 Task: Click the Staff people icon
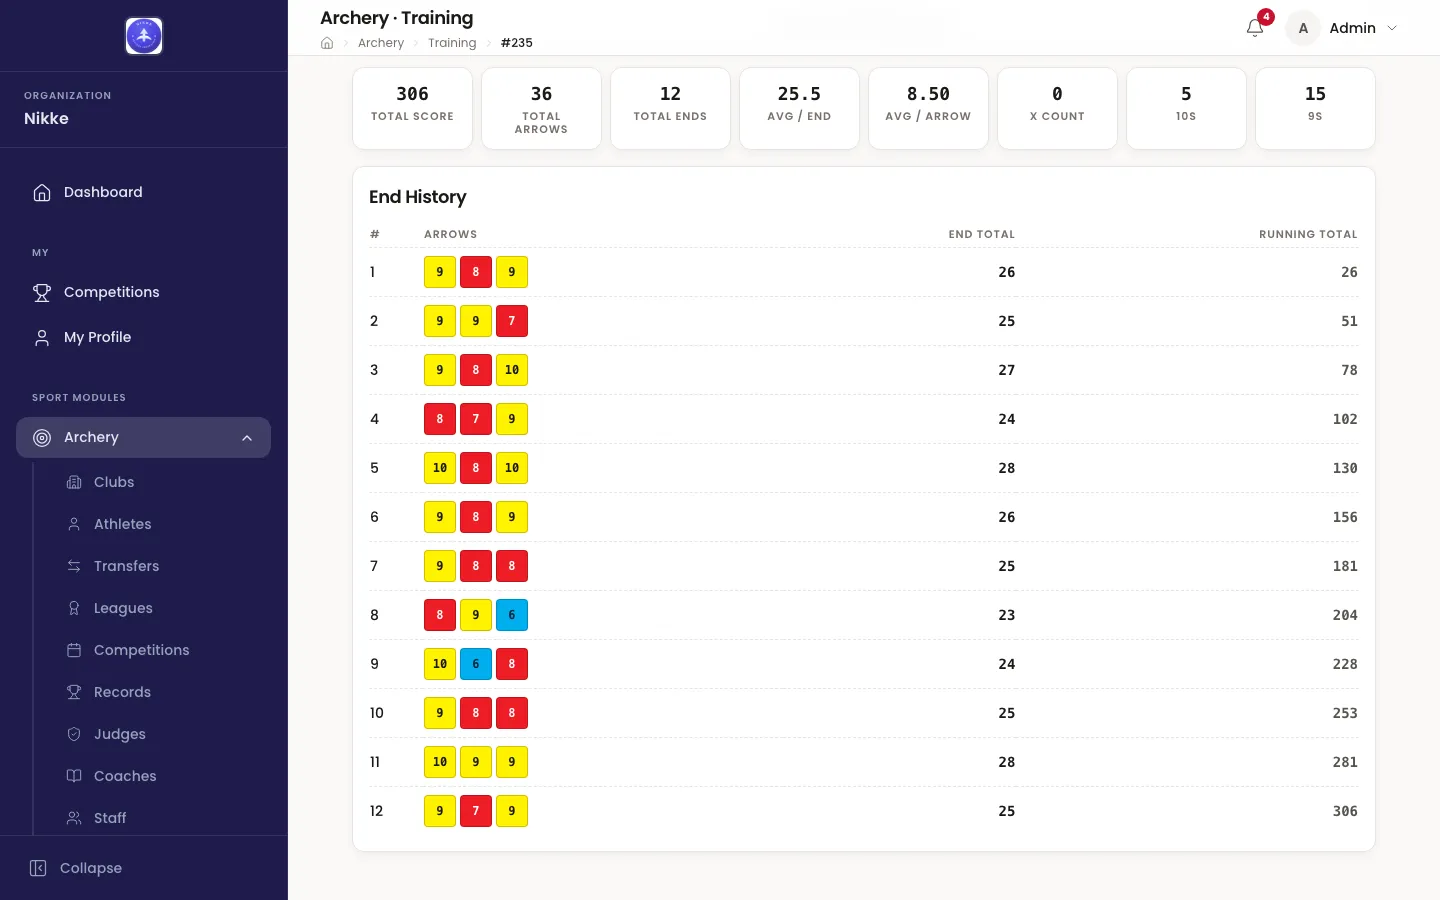[74, 818]
